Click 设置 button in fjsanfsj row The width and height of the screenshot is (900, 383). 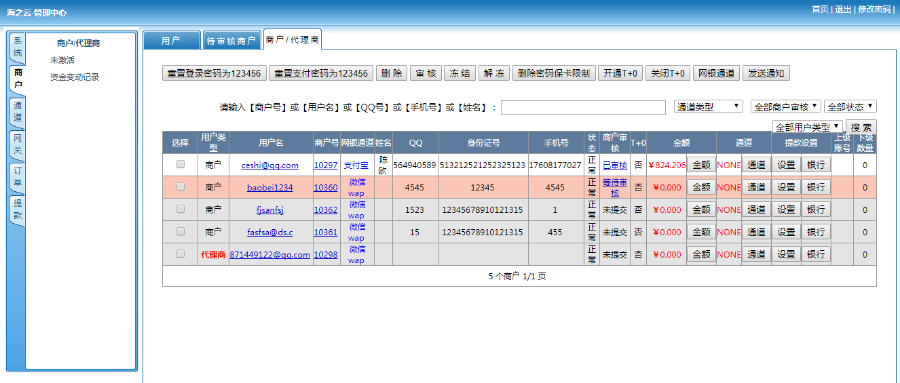pos(786,210)
